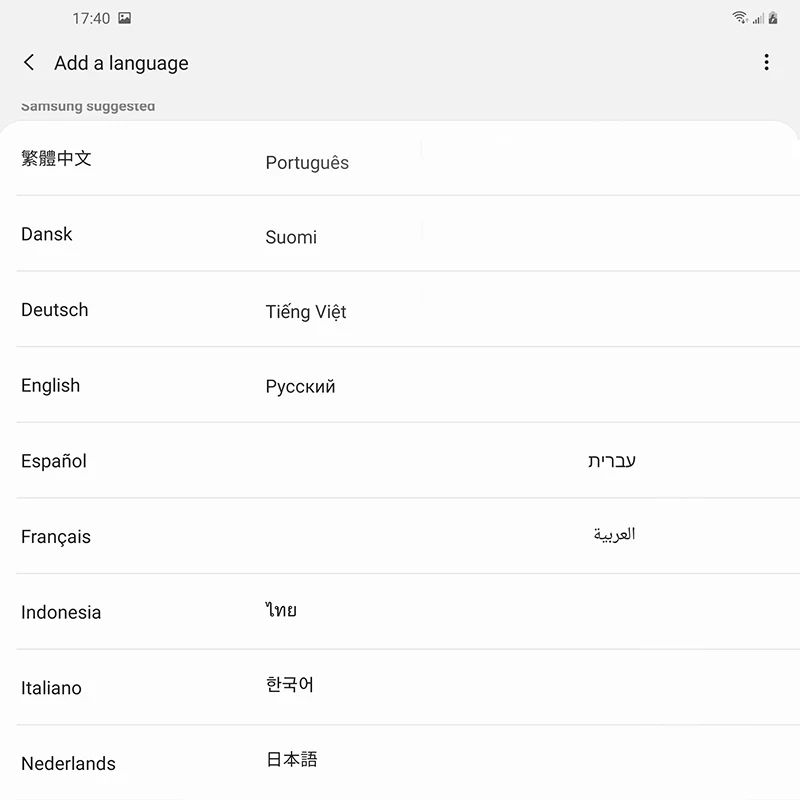Select Japanese 日本語 language
800x800 pixels.
[291, 759]
